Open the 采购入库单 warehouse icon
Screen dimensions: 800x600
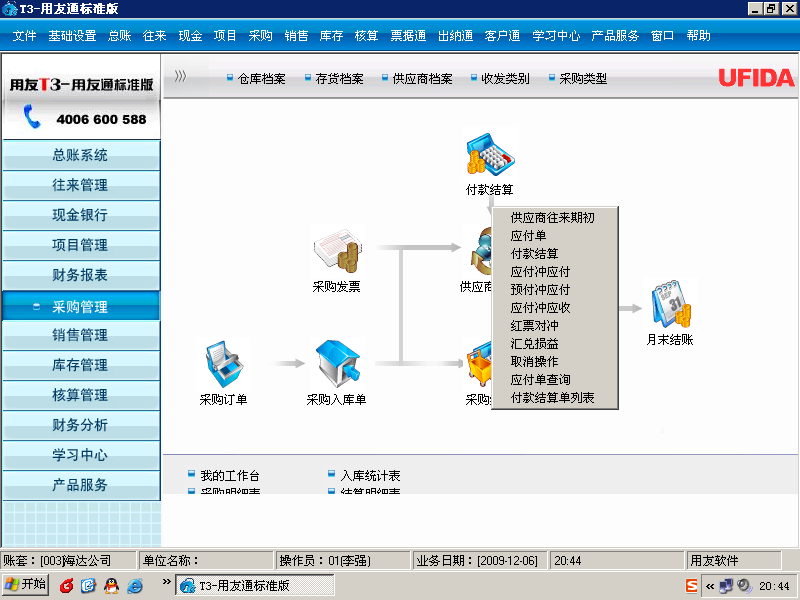point(337,364)
